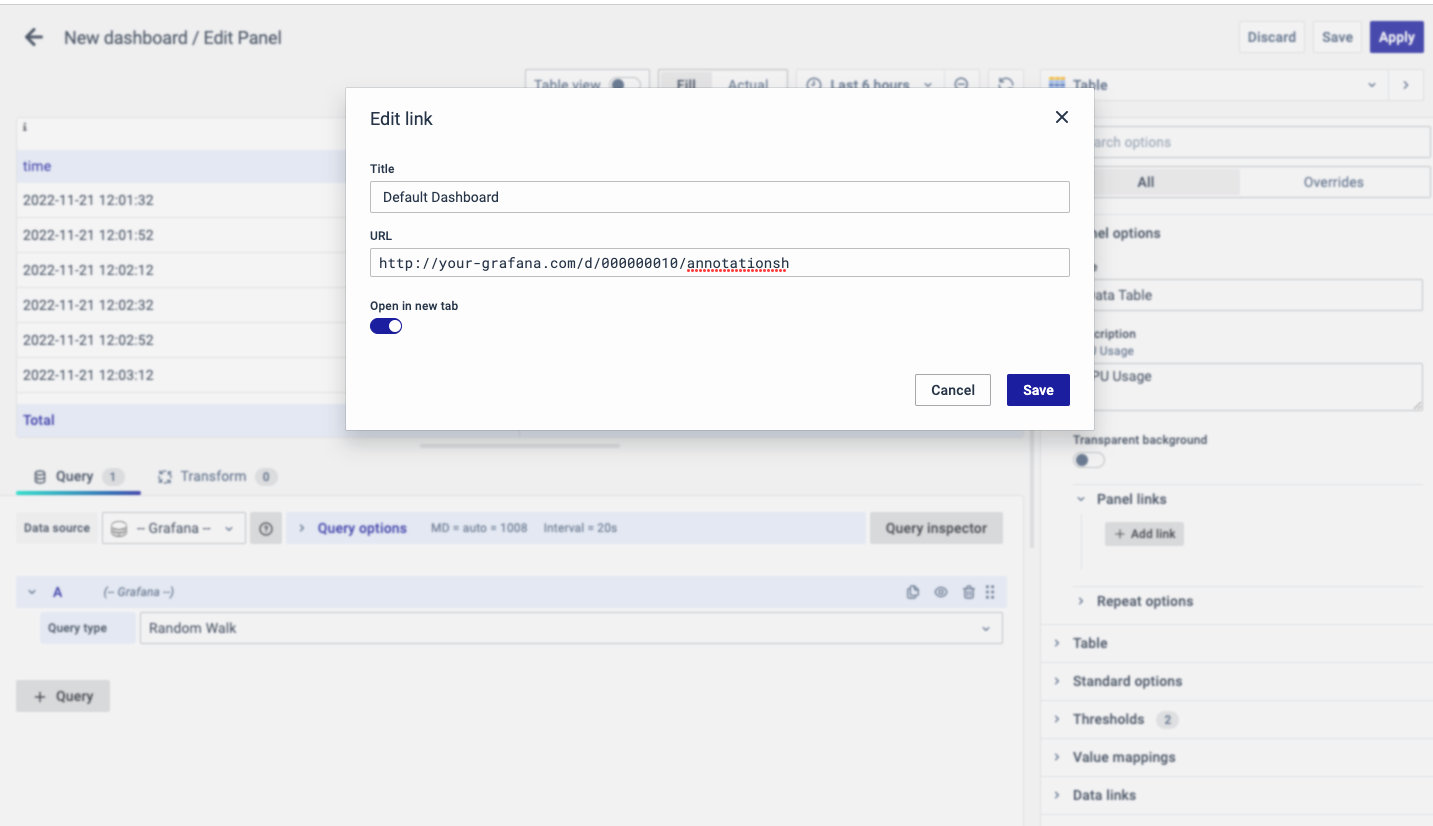This screenshot has width=1433, height=826.
Task: Click the data source help icon
Action: coord(266,528)
